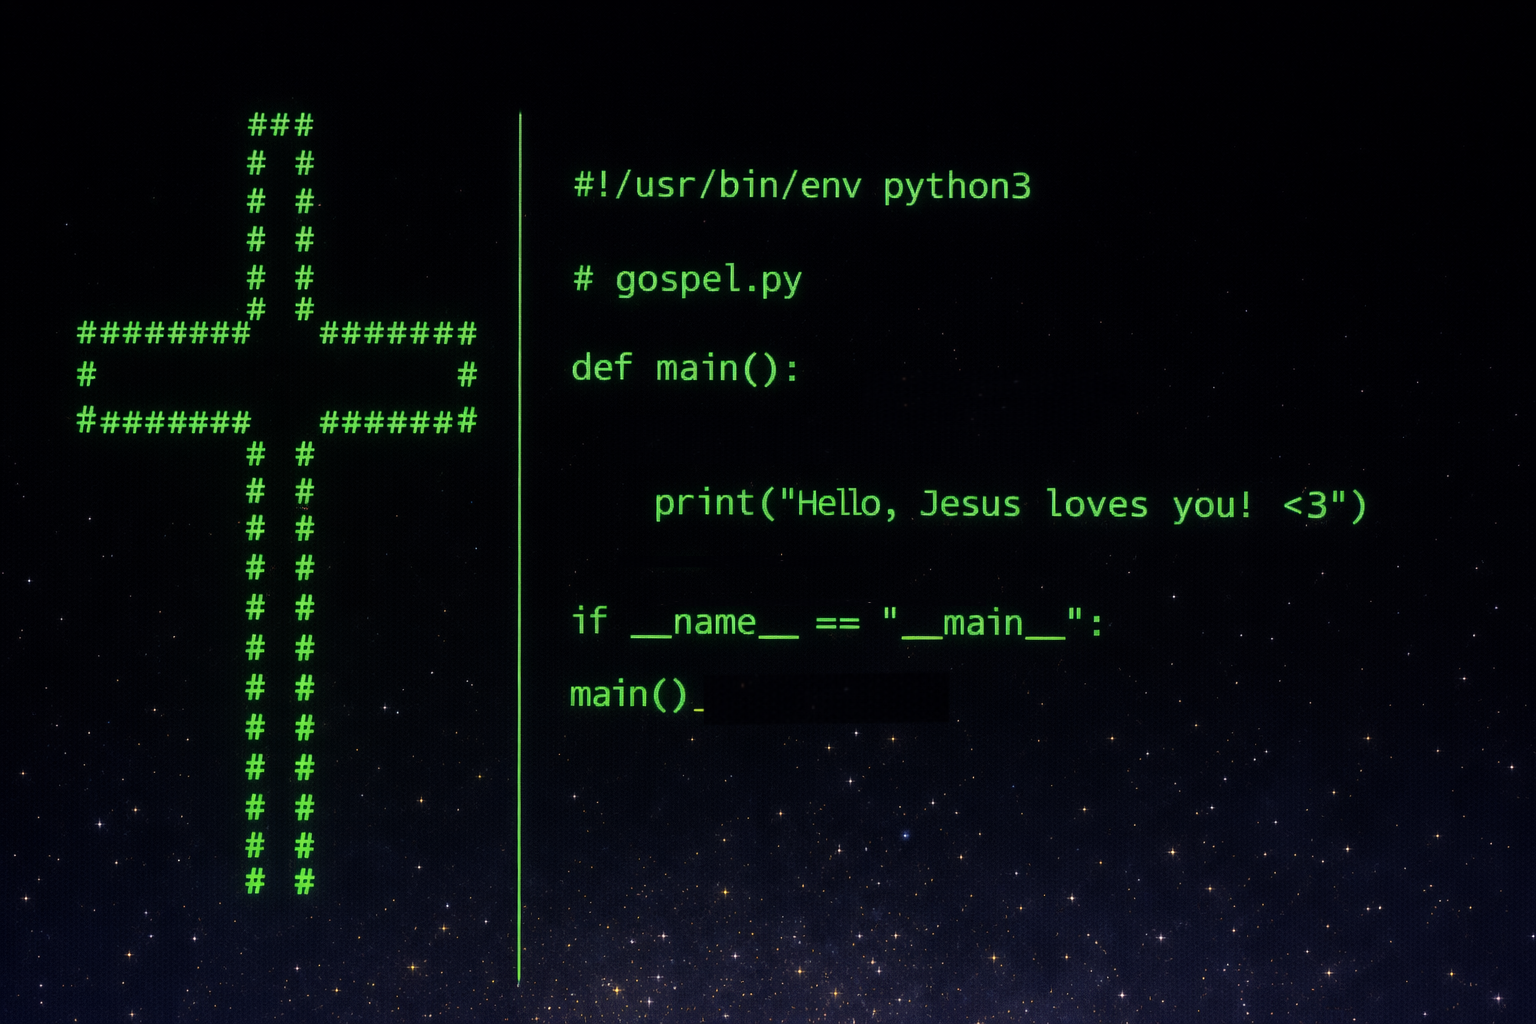Click the single # at cross's right arm end

[467, 375]
